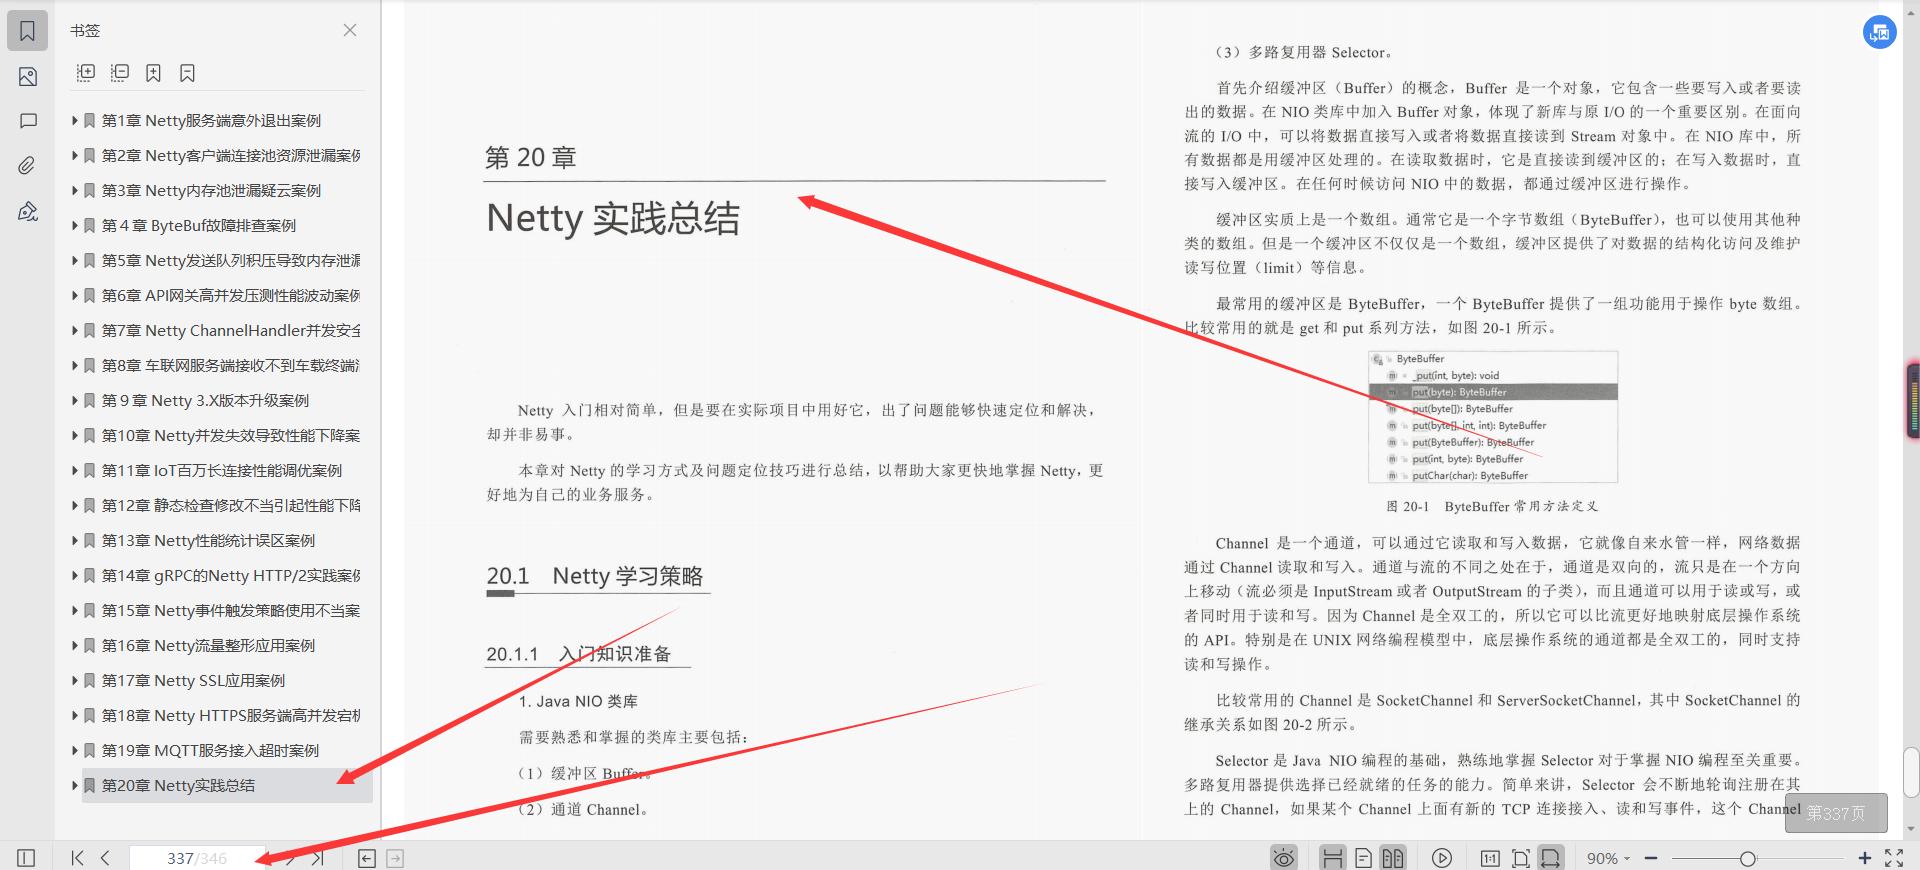Open the comments sidebar panel icon

click(x=28, y=121)
